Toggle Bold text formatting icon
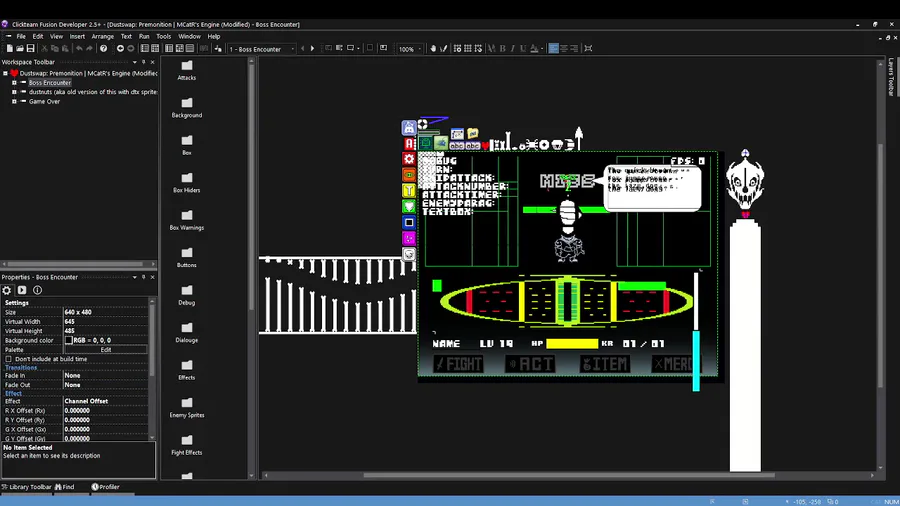 click(502, 49)
